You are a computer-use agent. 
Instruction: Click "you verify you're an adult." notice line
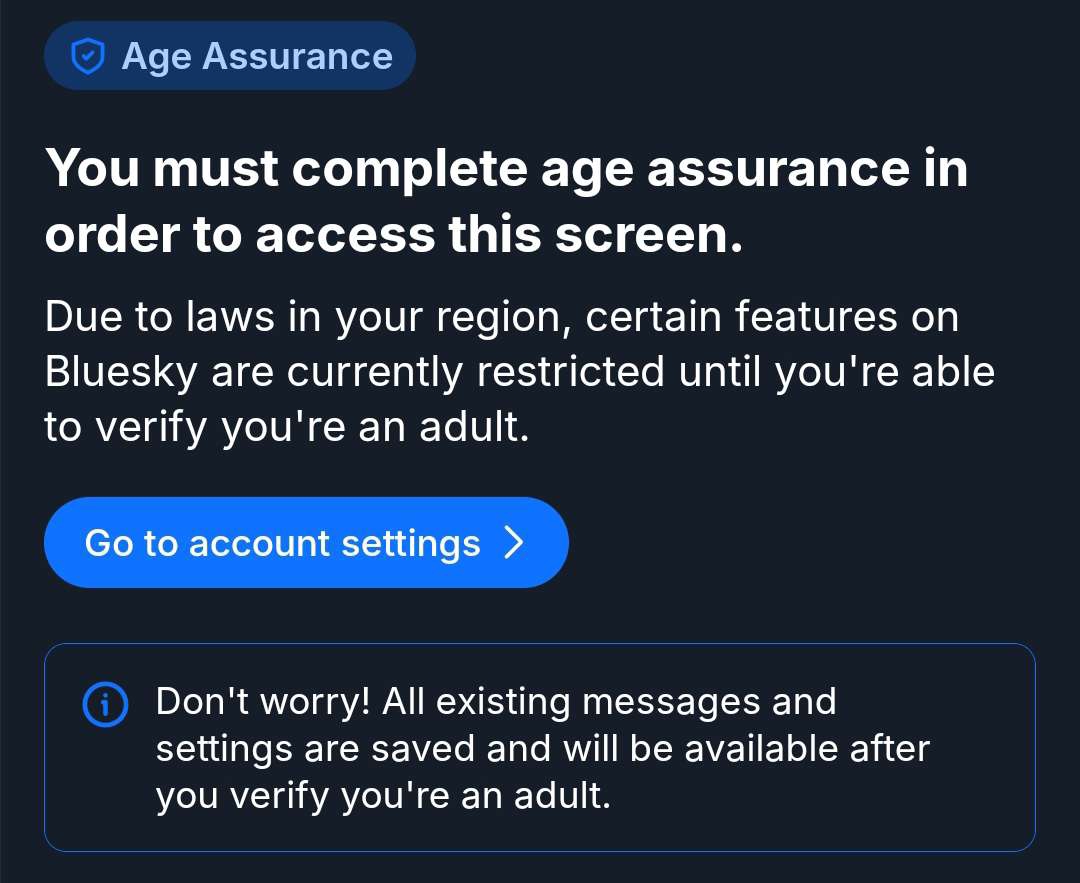[x=382, y=797]
